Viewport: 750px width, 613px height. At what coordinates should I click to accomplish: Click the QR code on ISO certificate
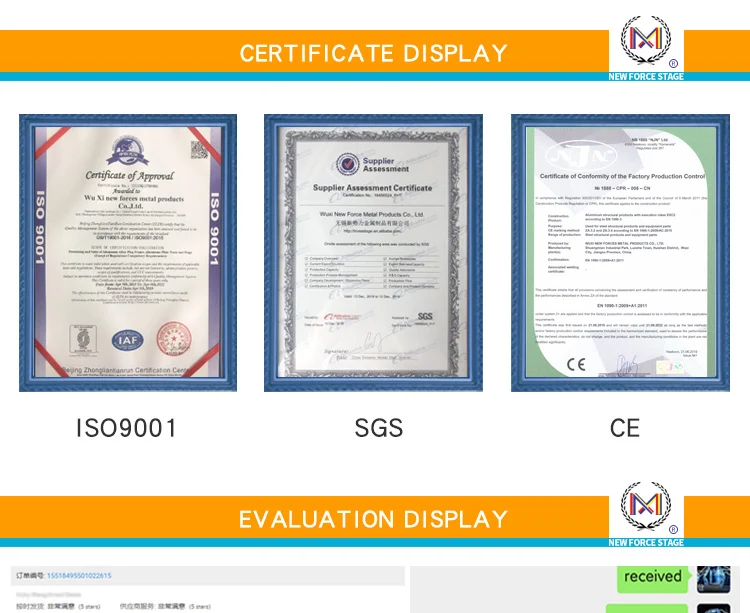tap(199, 150)
